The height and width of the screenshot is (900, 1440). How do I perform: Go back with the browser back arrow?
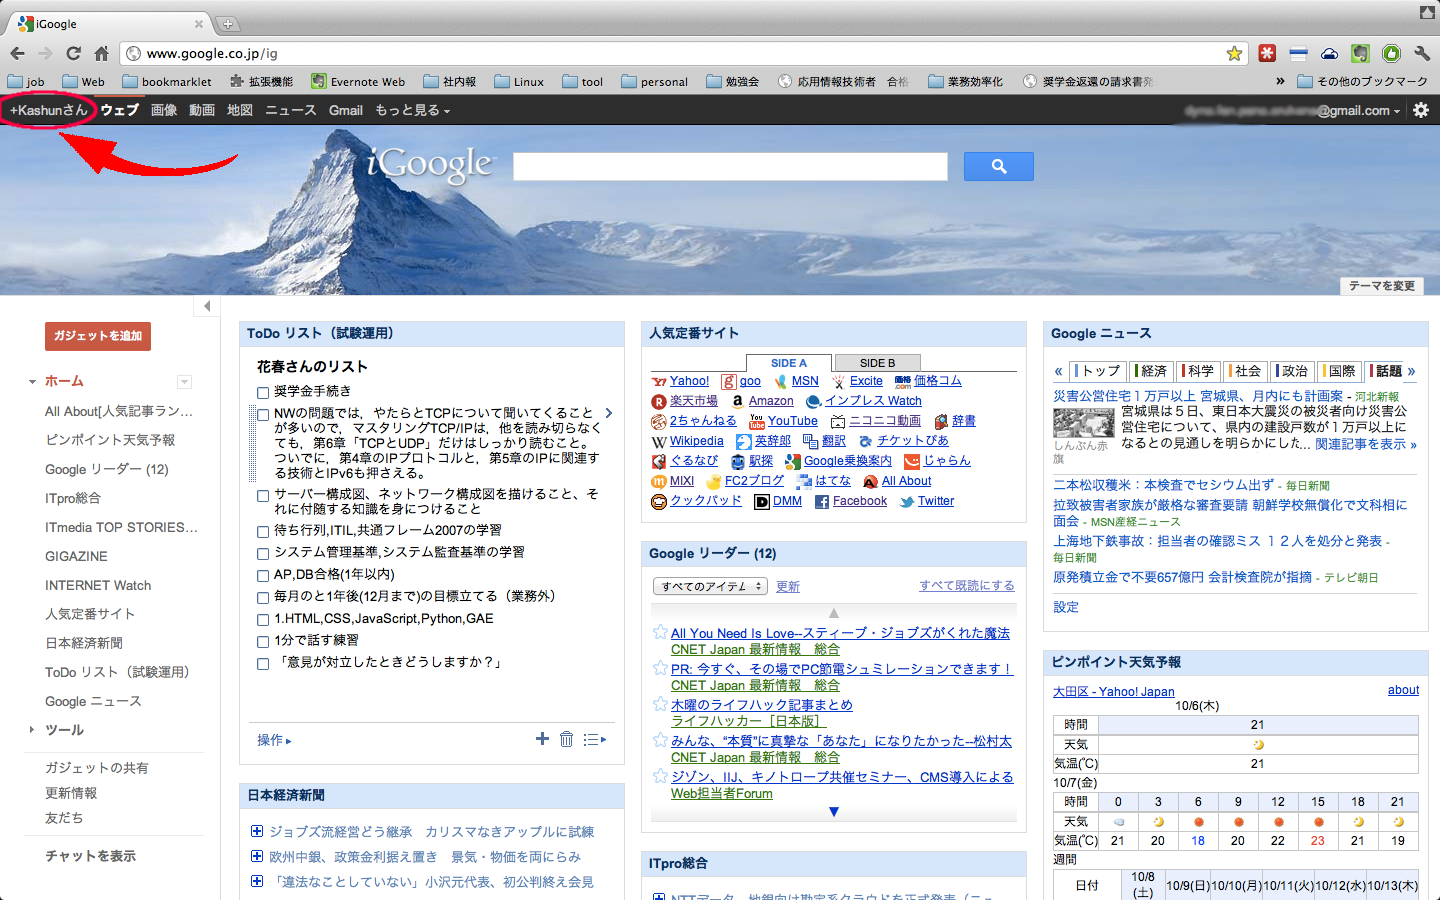(x=17, y=53)
